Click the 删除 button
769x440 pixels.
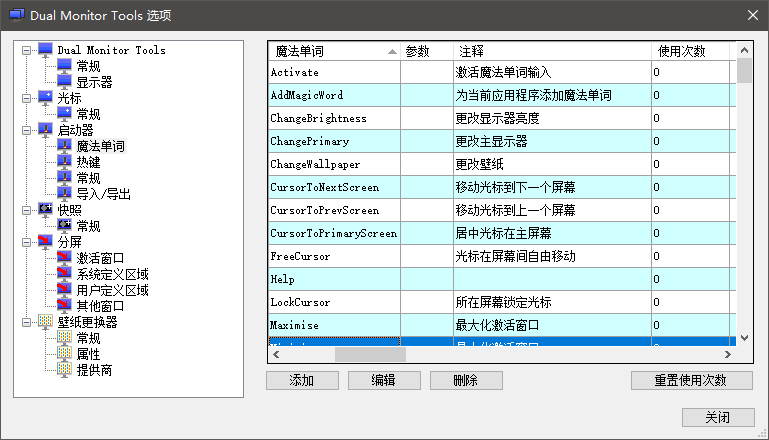(466, 380)
